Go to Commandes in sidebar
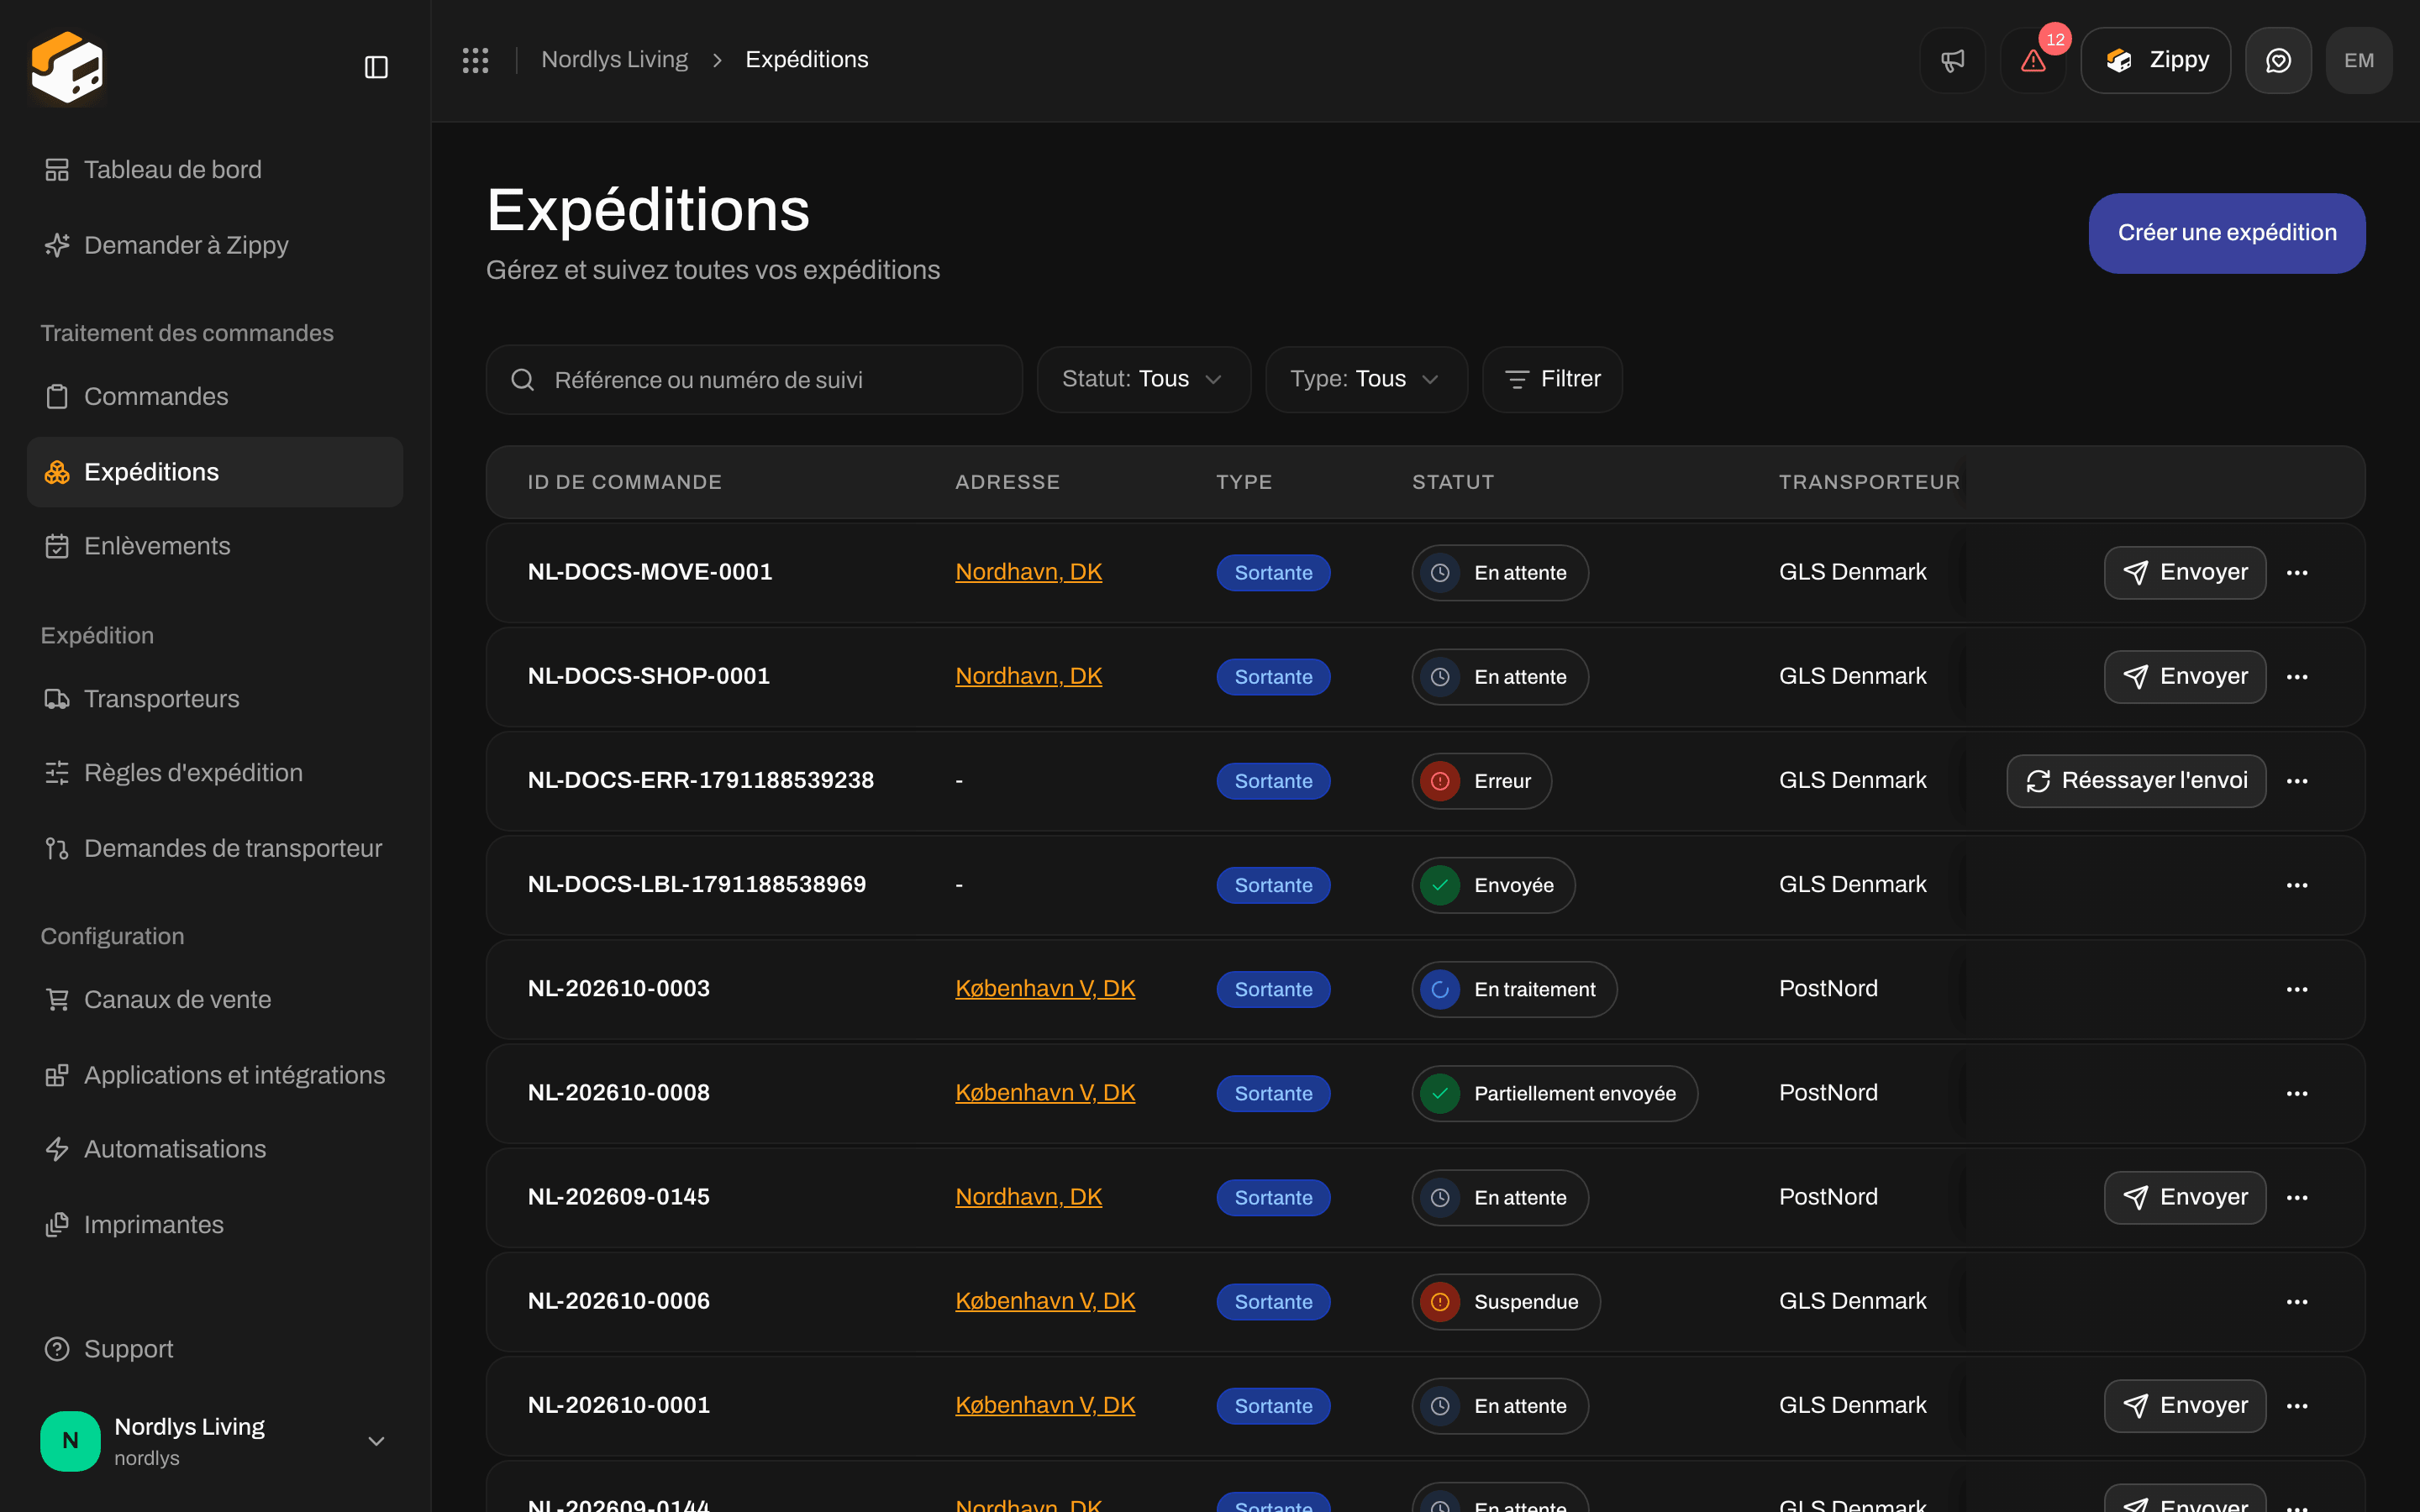Viewport: 2420px width, 1512px height. 214,396
